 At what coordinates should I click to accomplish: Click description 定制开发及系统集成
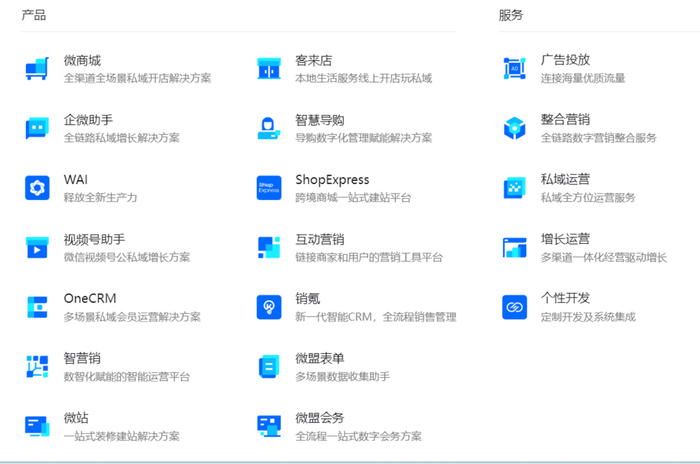588,317
